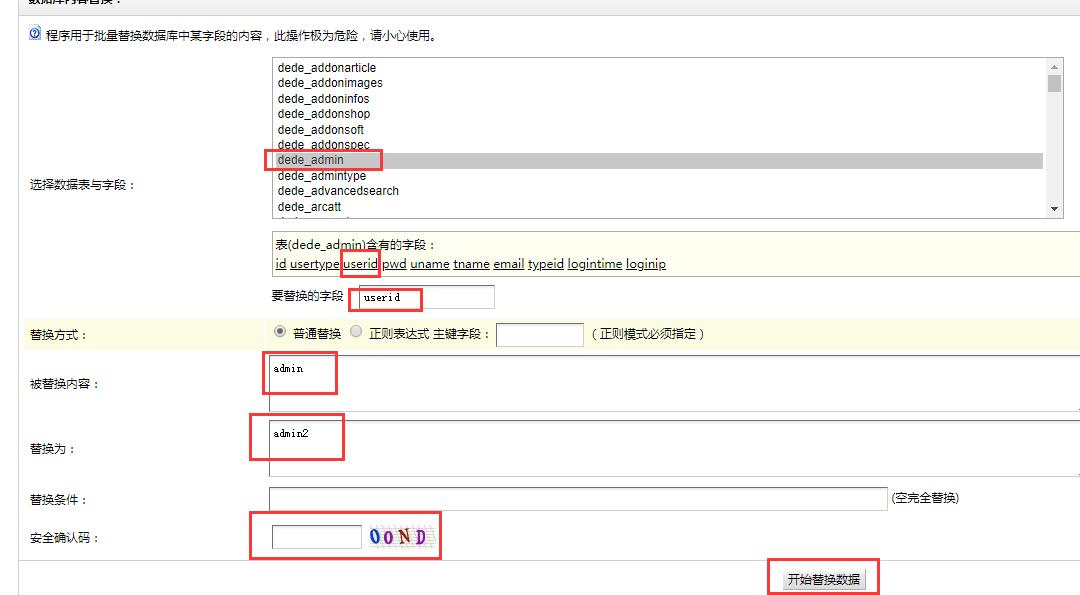Click the 主键字段 text field

coord(539,334)
